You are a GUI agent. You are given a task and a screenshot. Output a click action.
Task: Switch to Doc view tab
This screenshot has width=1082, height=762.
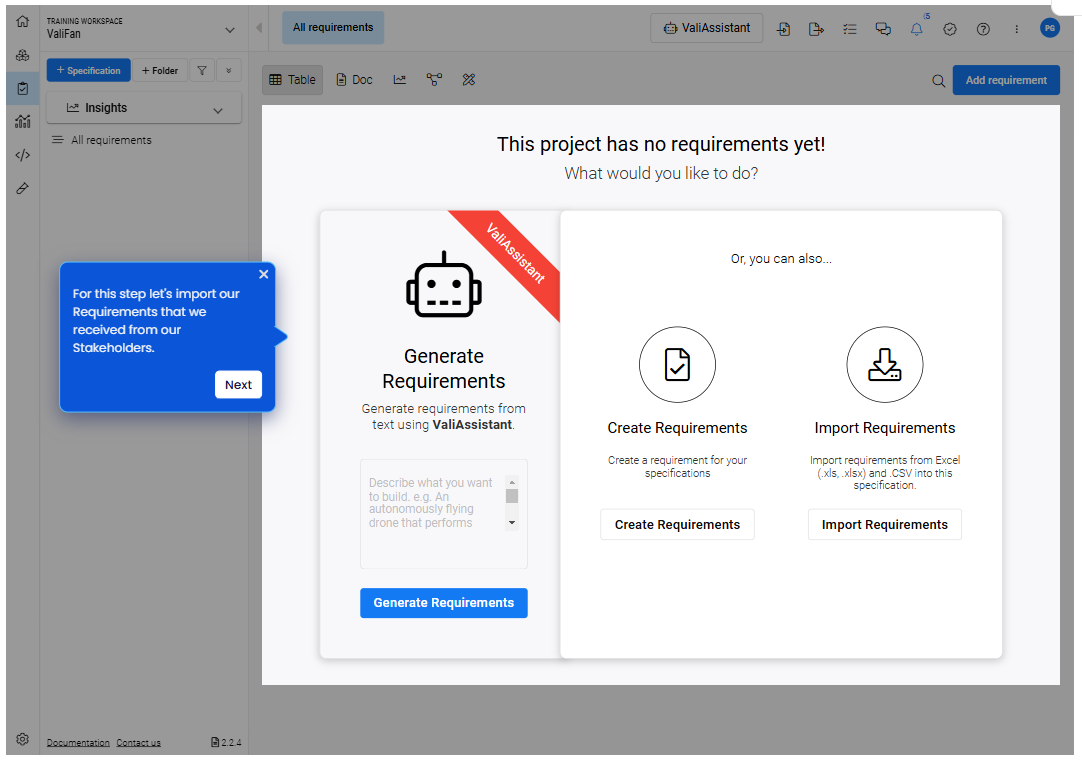coord(355,80)
